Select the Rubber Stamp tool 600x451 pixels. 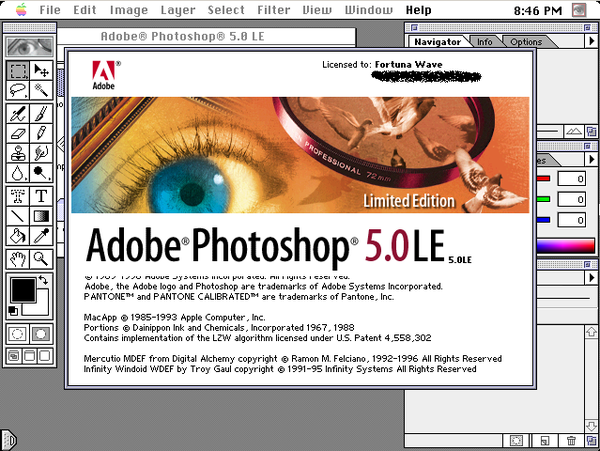tap(18, 153)
